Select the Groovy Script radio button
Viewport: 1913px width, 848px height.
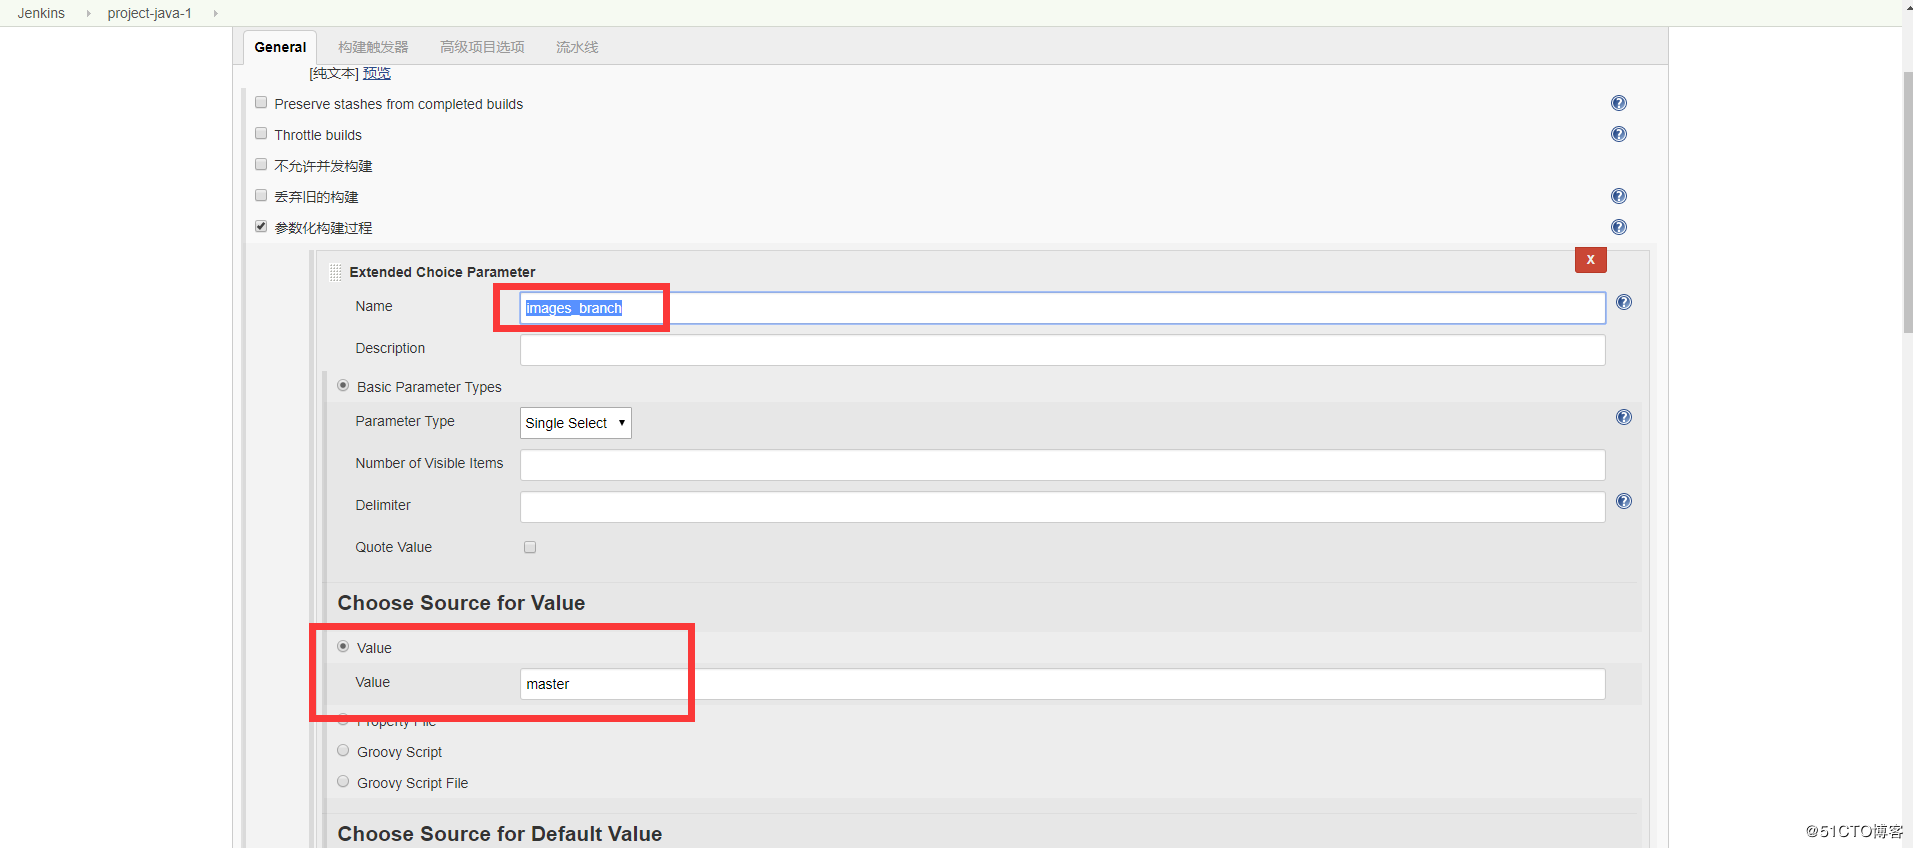[343, 750]
